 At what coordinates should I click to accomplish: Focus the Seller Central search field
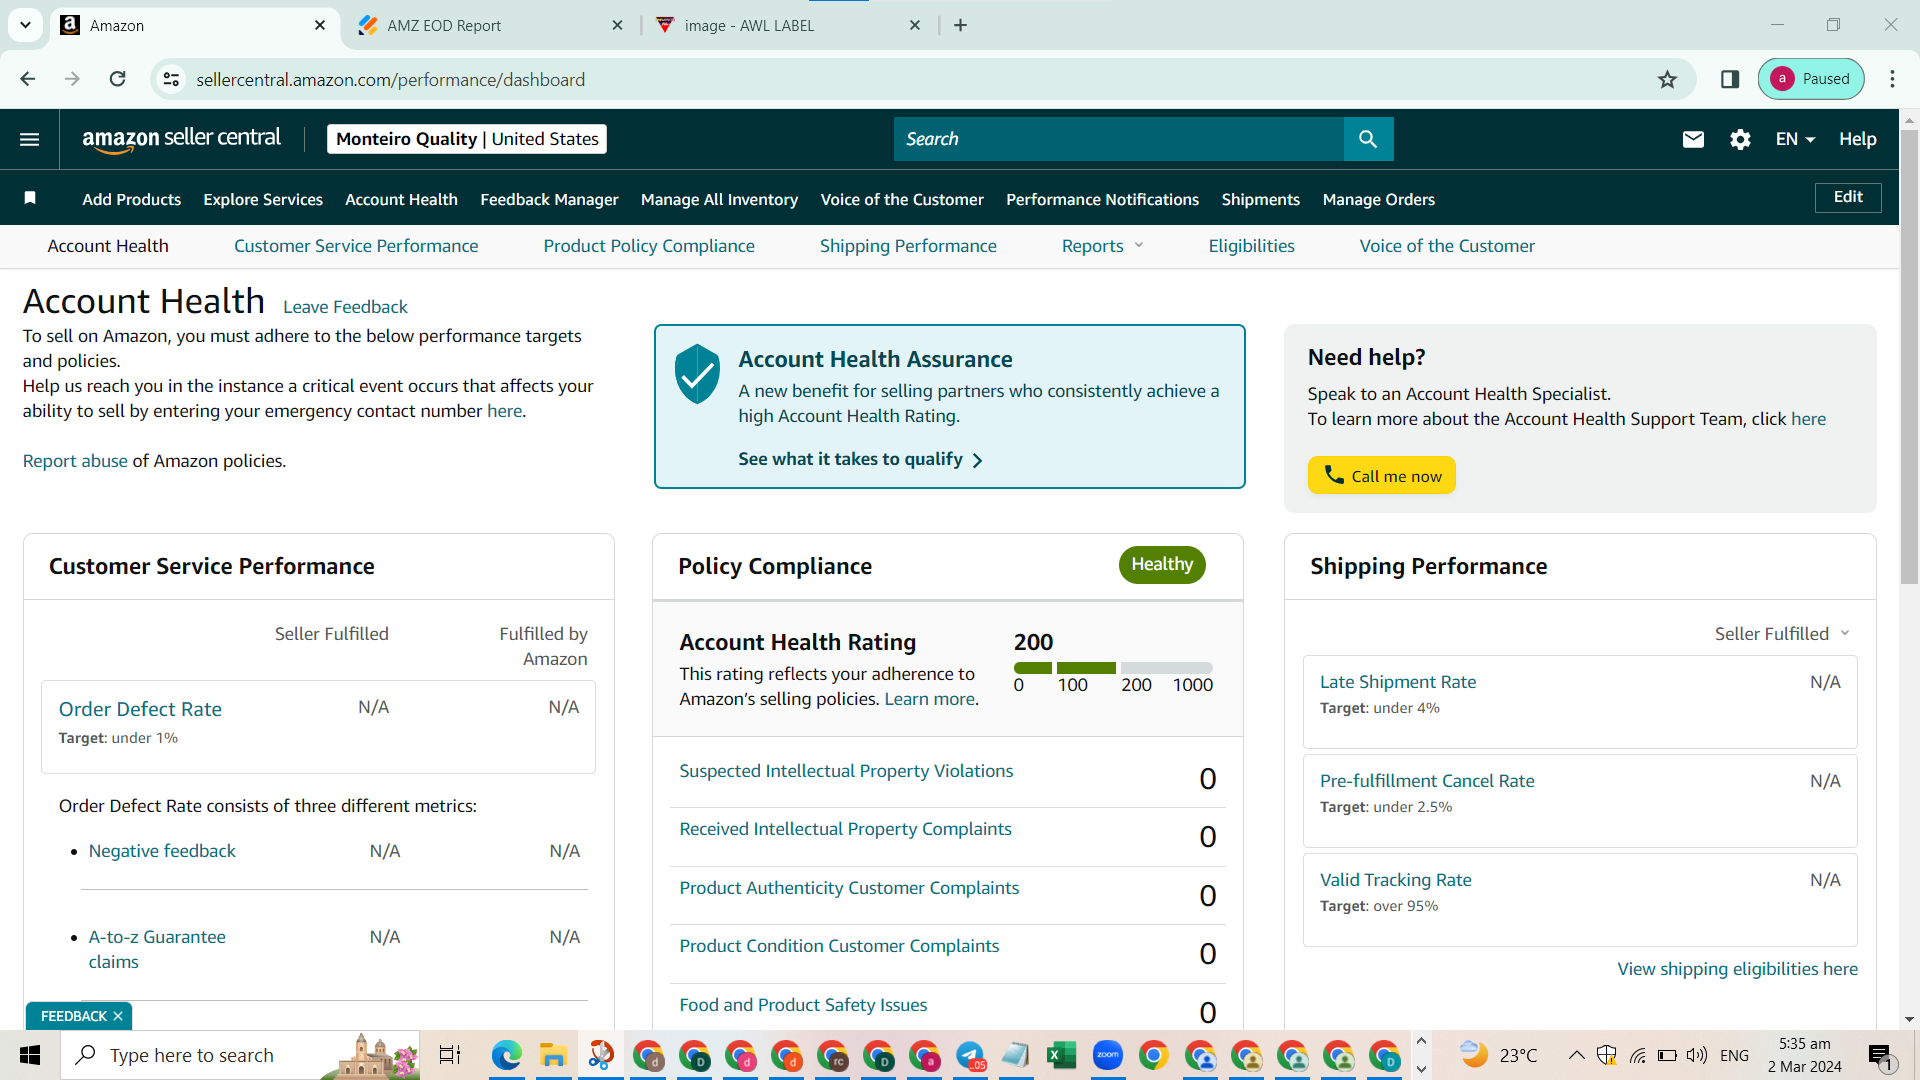1118,139
